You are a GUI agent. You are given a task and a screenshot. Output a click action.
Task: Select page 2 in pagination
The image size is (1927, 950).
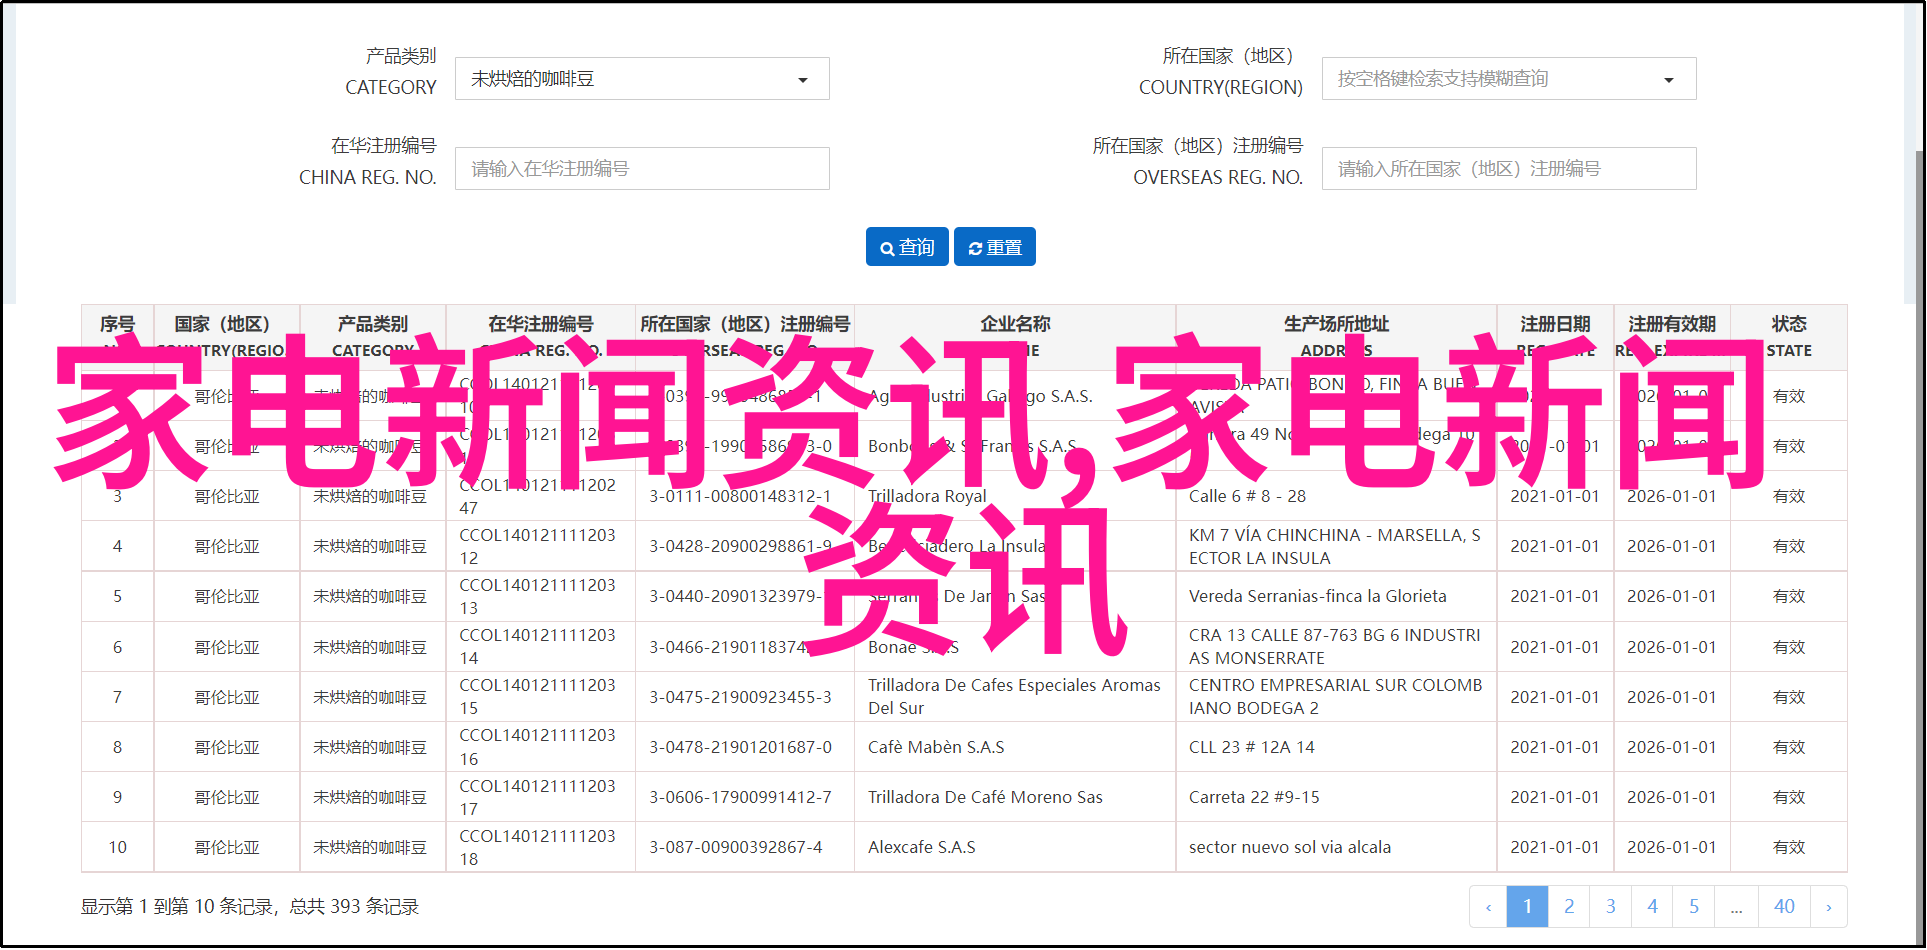(x=1569, y=907)
